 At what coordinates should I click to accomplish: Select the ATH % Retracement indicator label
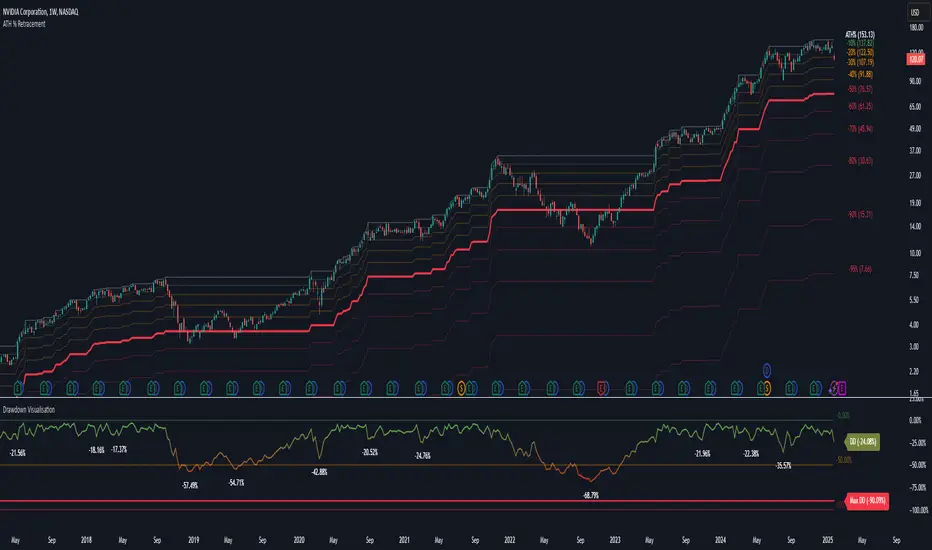(x=24, y=24)
